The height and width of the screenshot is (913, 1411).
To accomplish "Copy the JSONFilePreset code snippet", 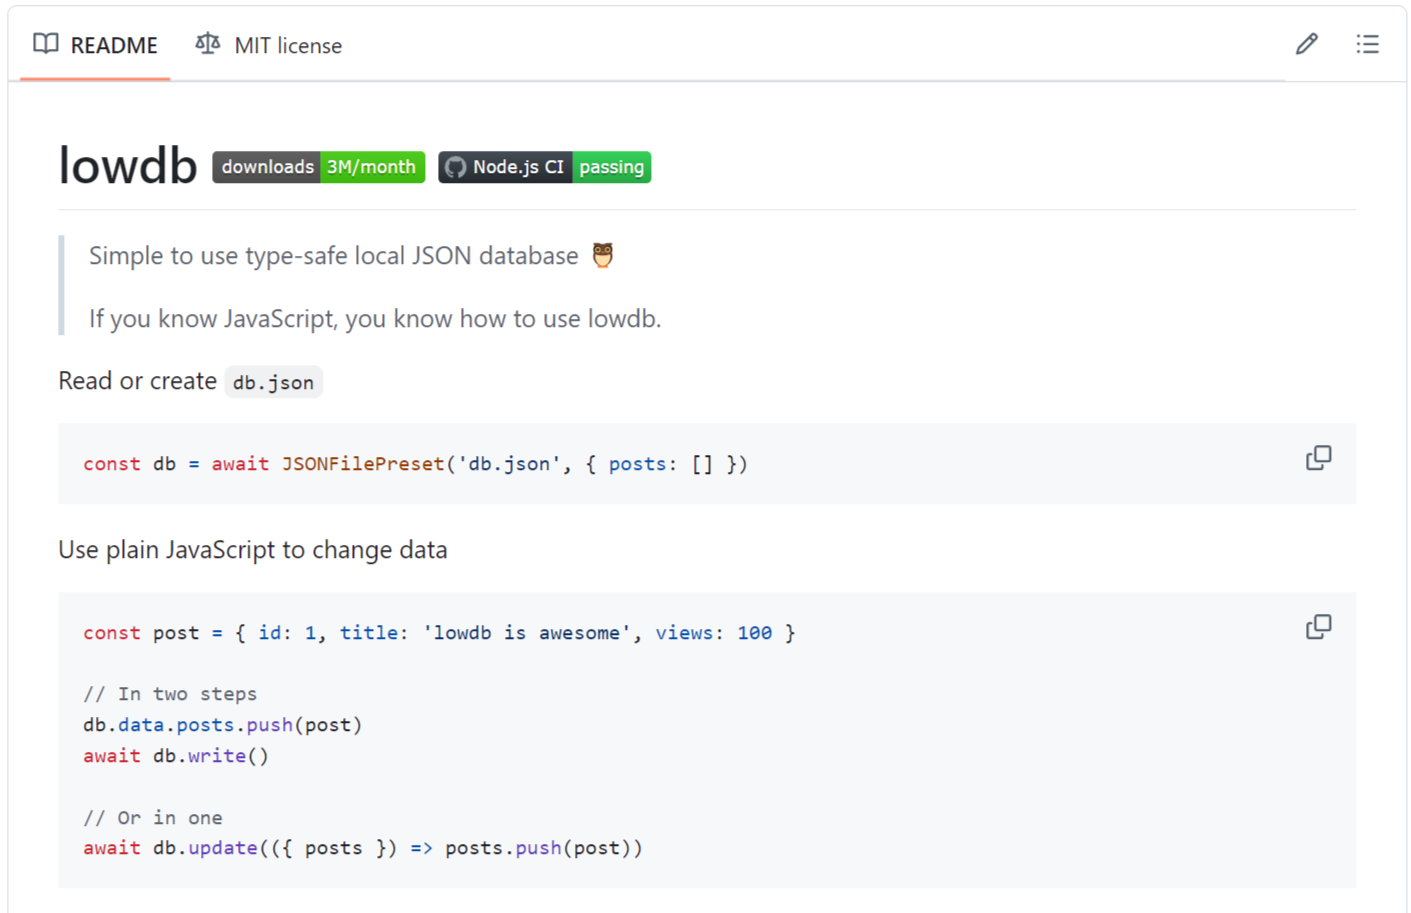I will pos(1318,458).
